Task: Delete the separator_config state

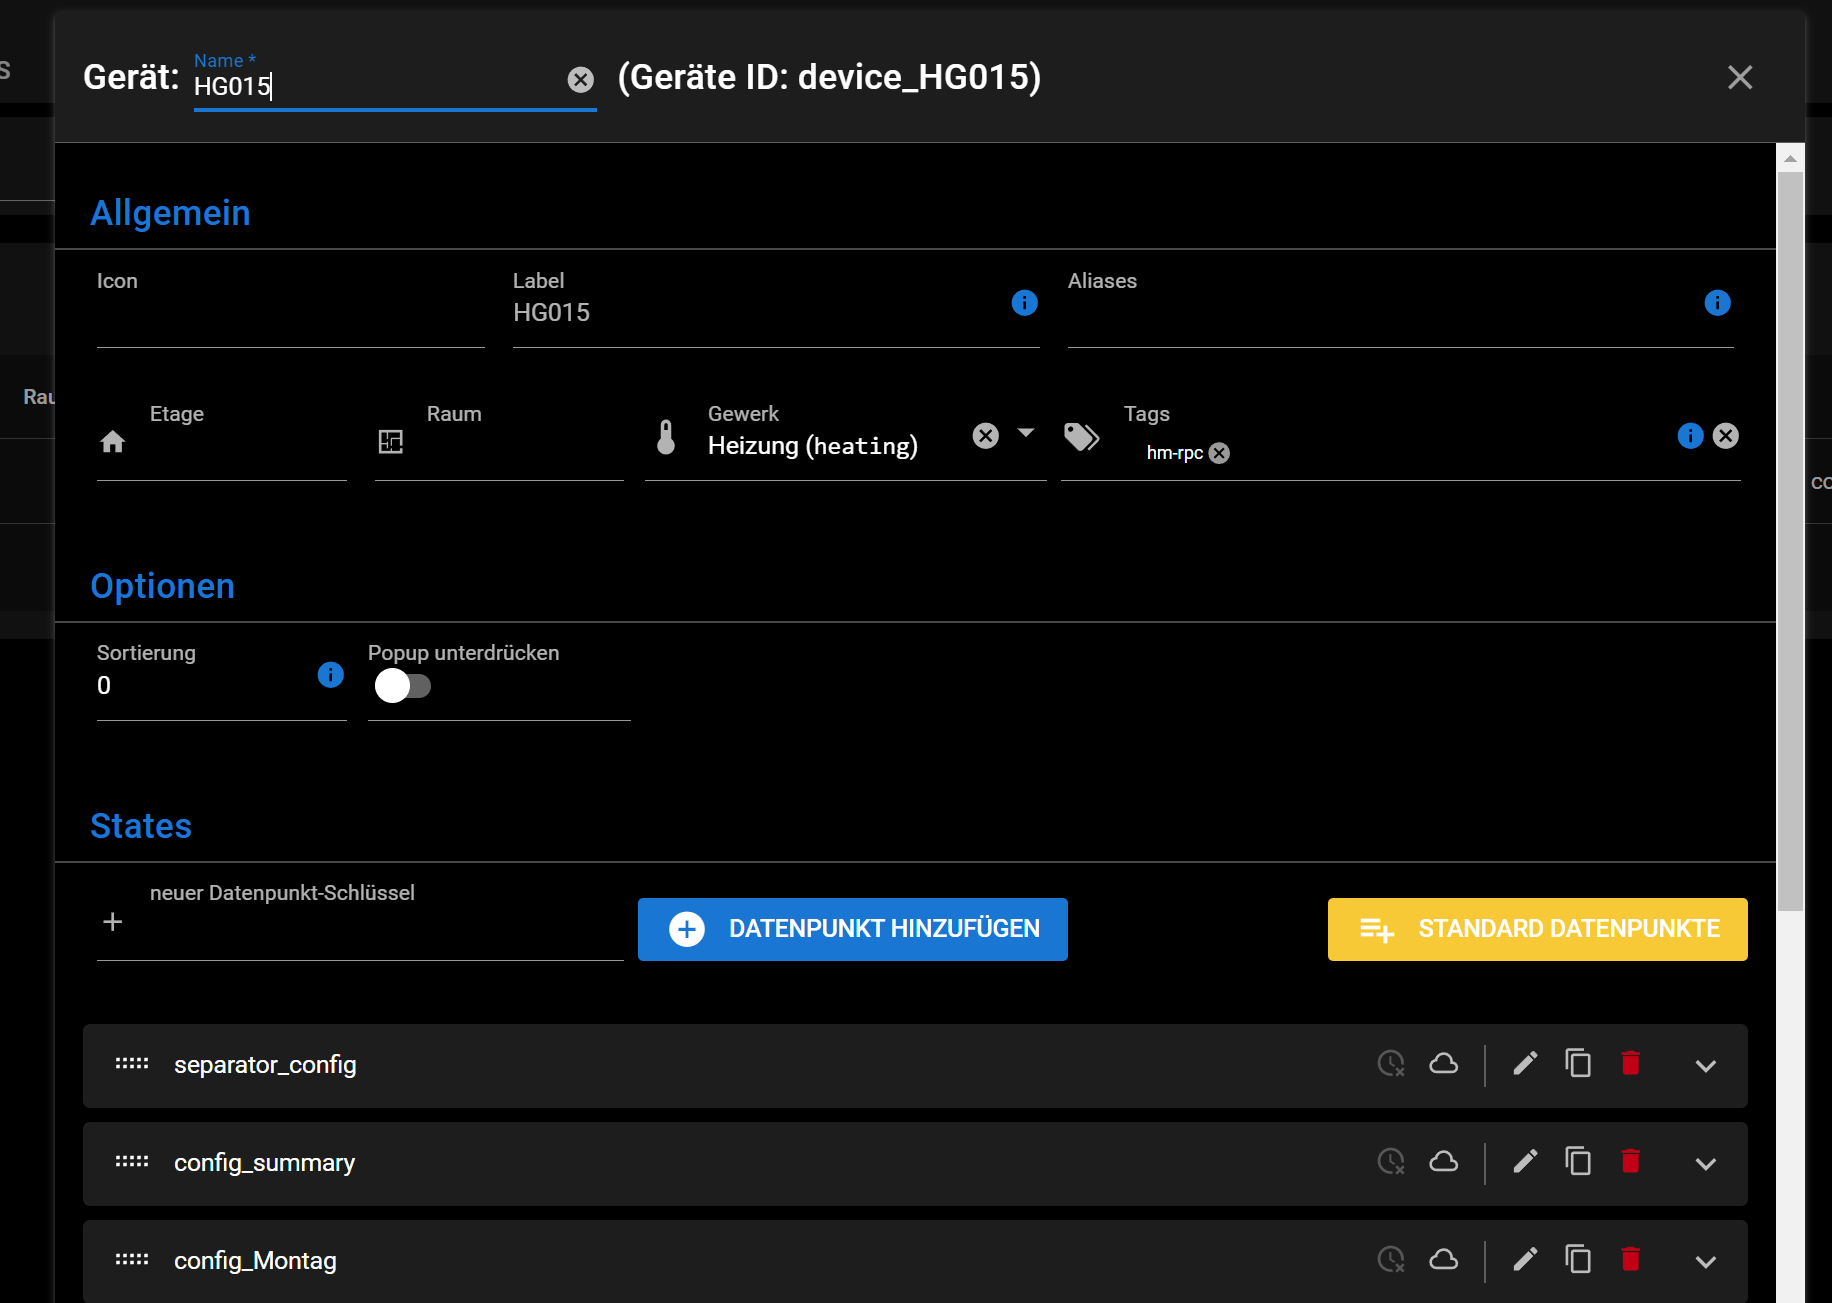Action: tap(1630, 1063)
